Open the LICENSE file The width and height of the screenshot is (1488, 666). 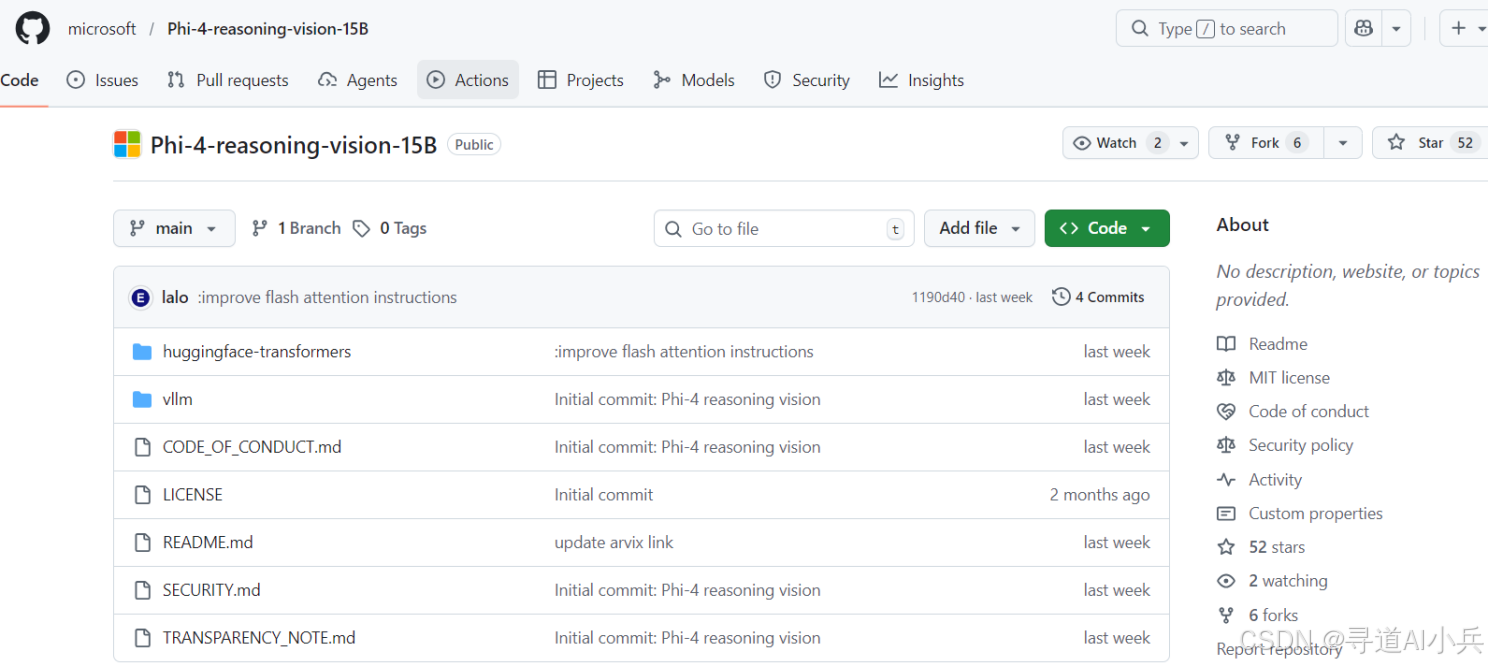(193, 495)
